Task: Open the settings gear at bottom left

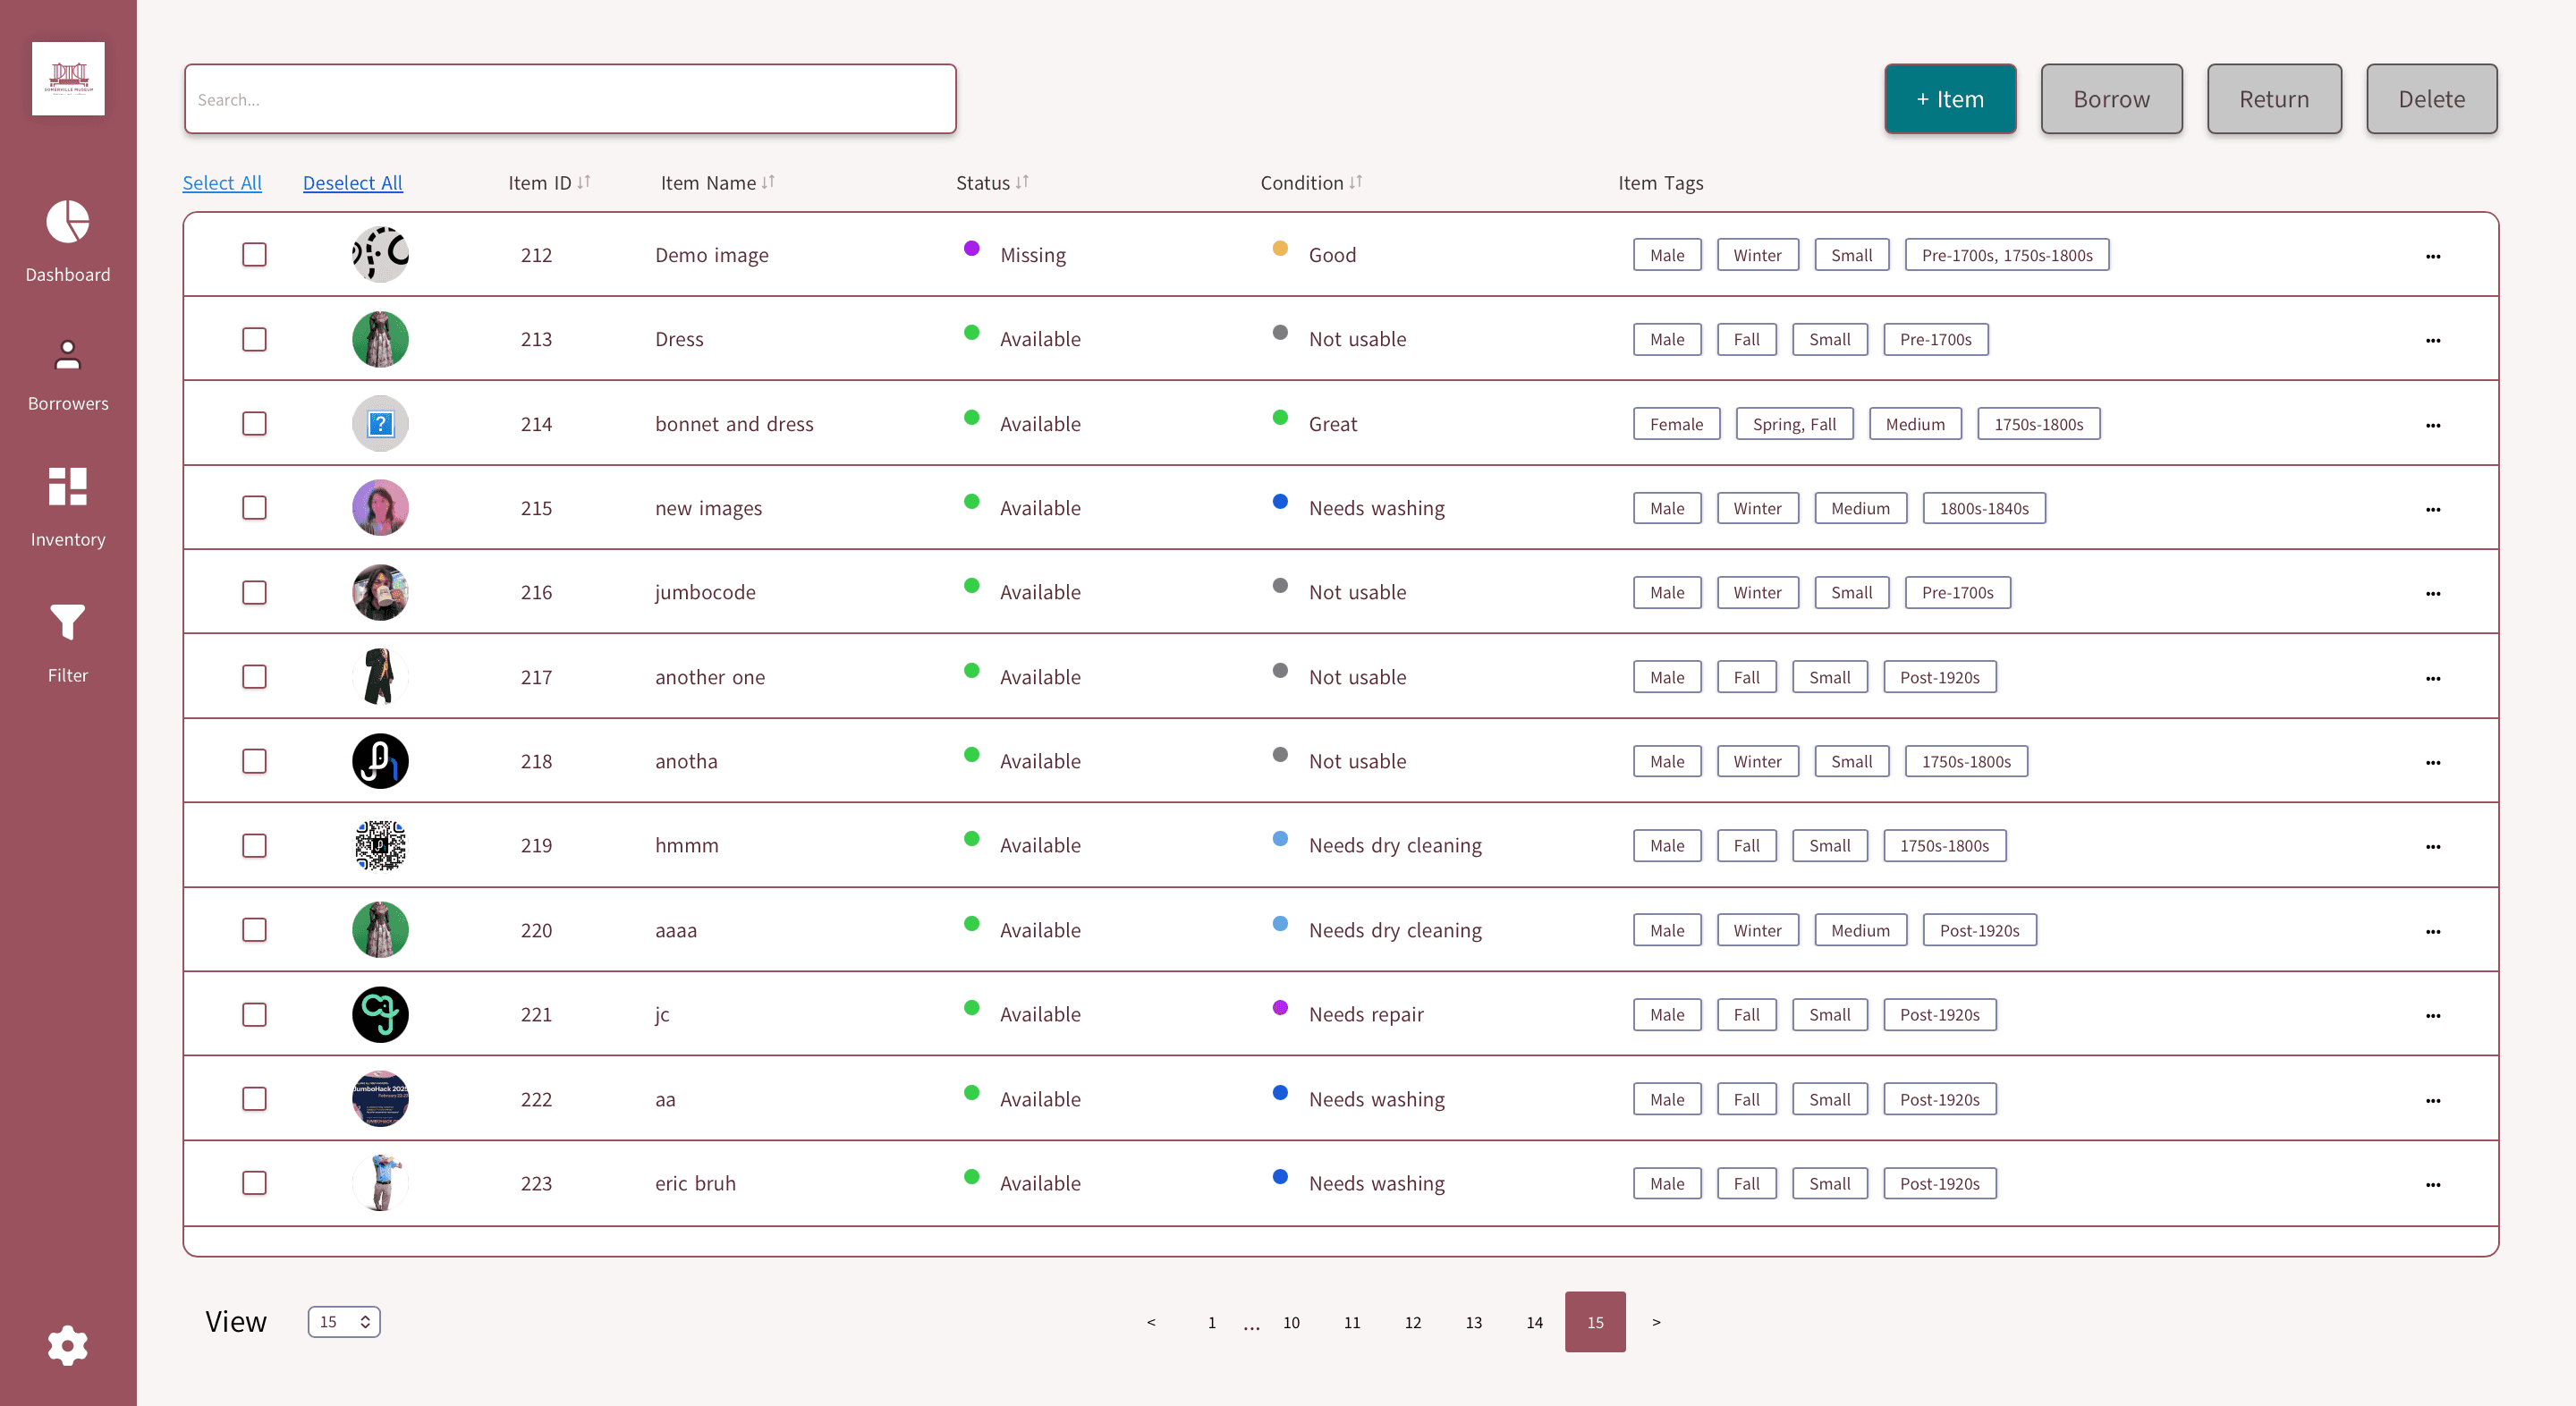Action: pyautogui.click(x=67, y=1345)
